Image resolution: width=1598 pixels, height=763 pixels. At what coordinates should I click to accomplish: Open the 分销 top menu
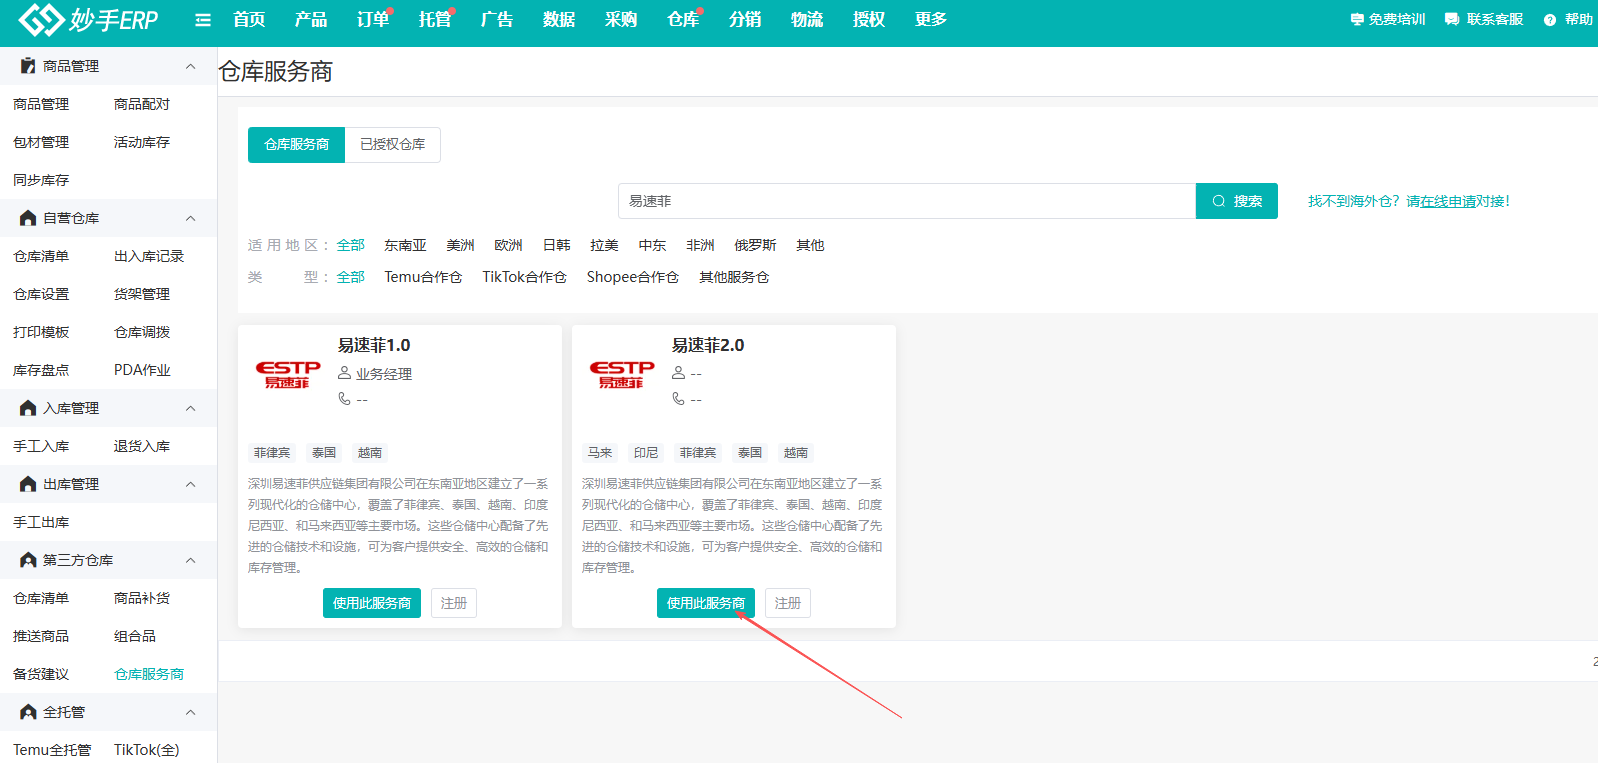pos(745,20)
